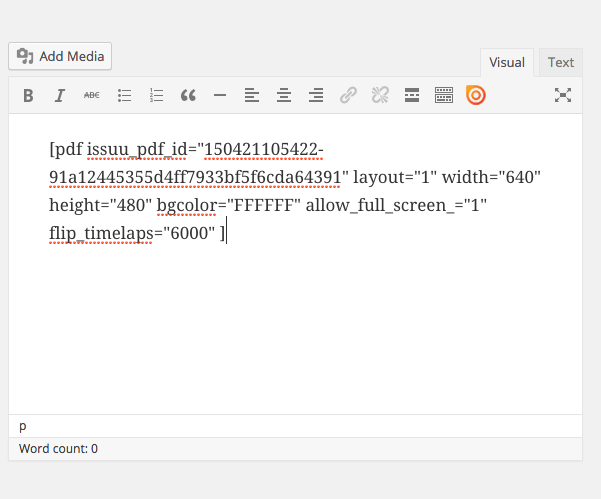
Task: Place the cursor in the editor's empty area
Action: (x=295, y=330)
